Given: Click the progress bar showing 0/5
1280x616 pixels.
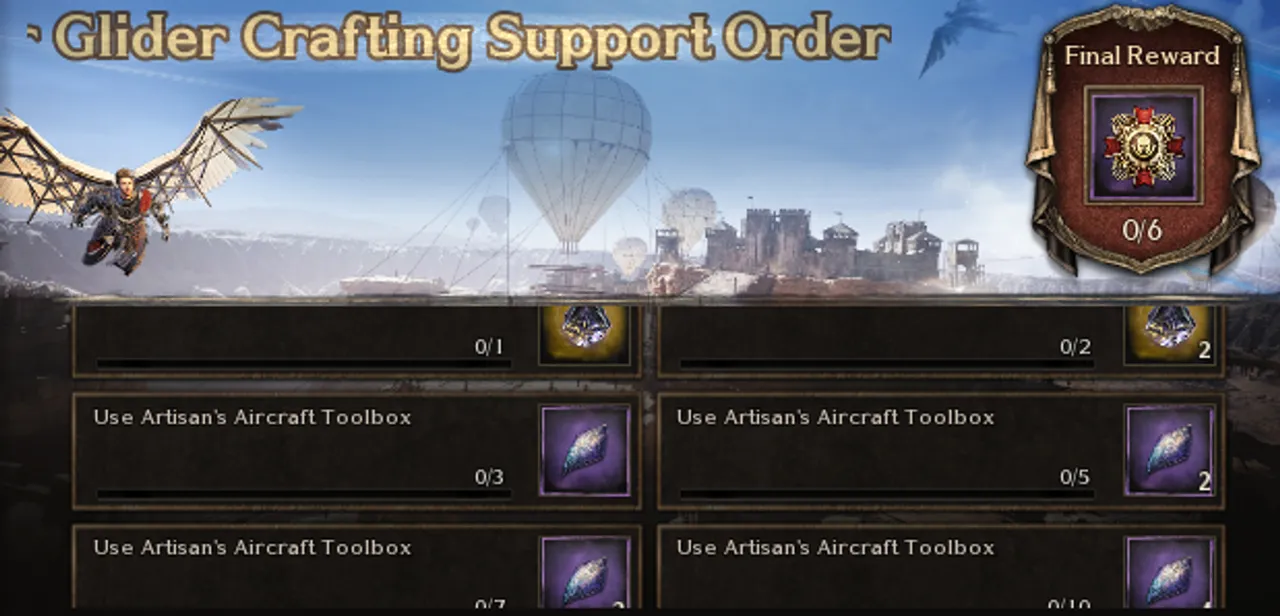Looking at the screenshot, I should [x=886, y=493].
